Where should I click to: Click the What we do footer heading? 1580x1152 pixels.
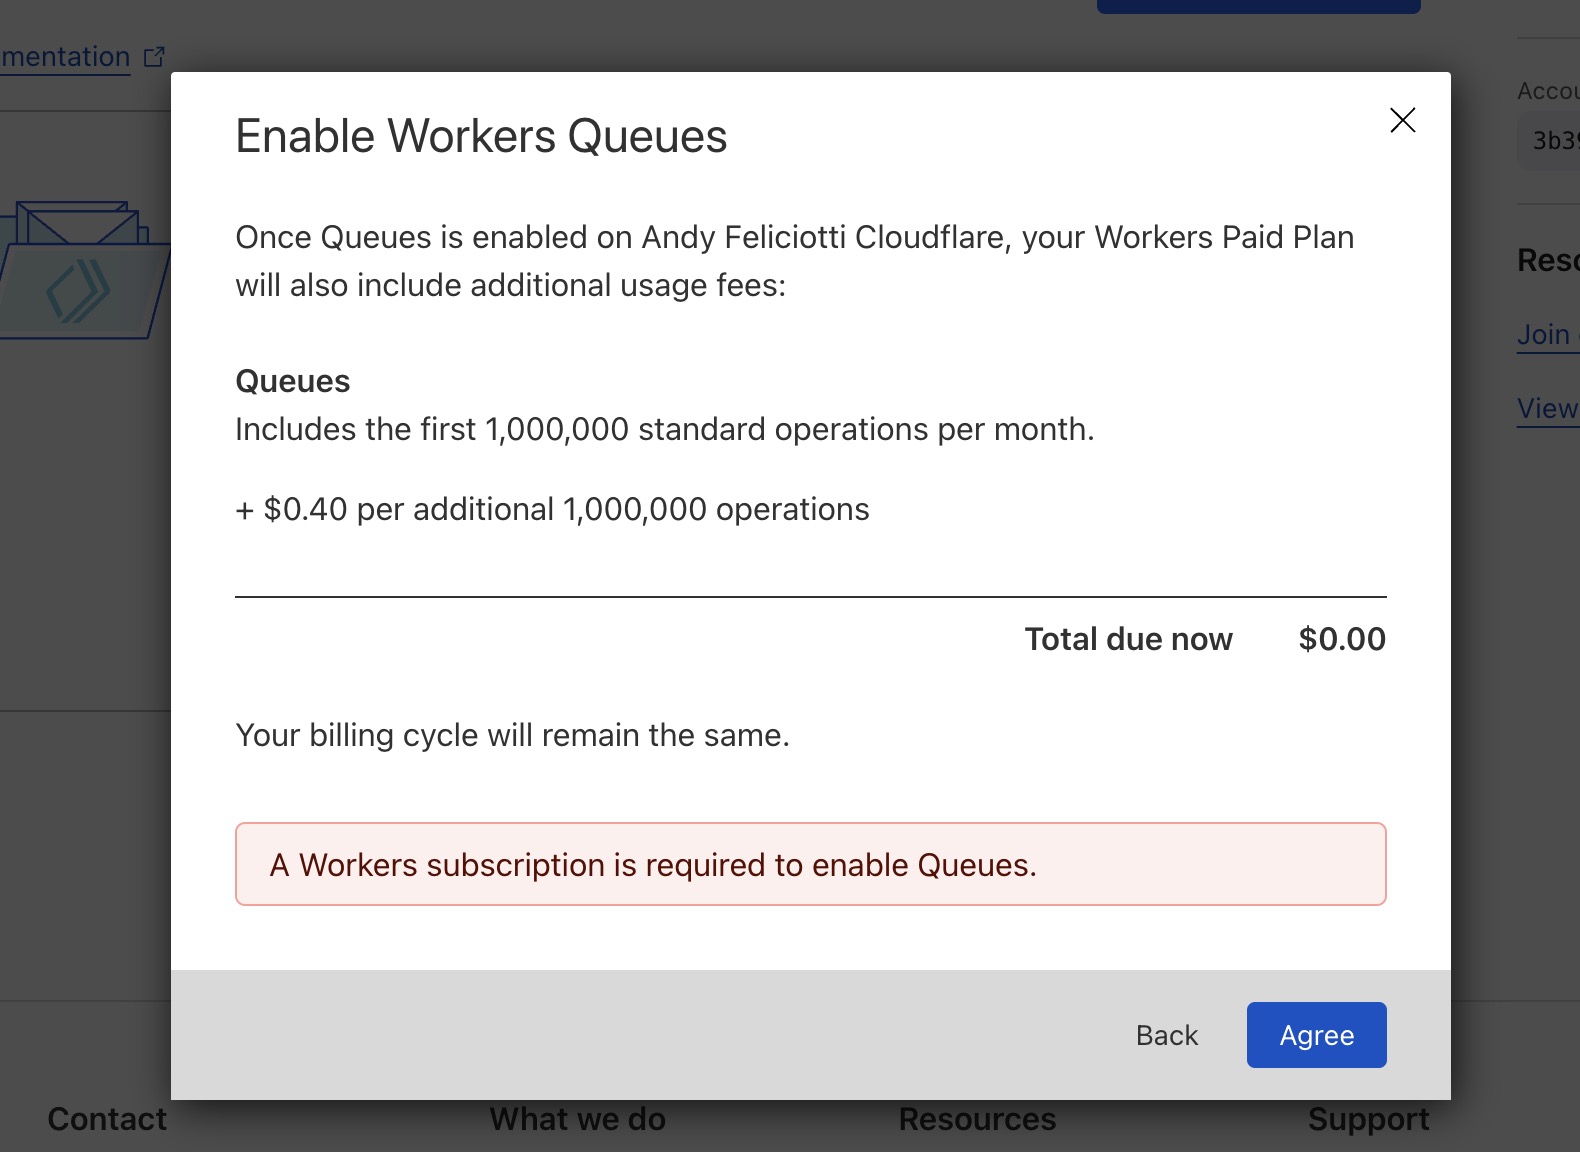[x=577, y=1120]
